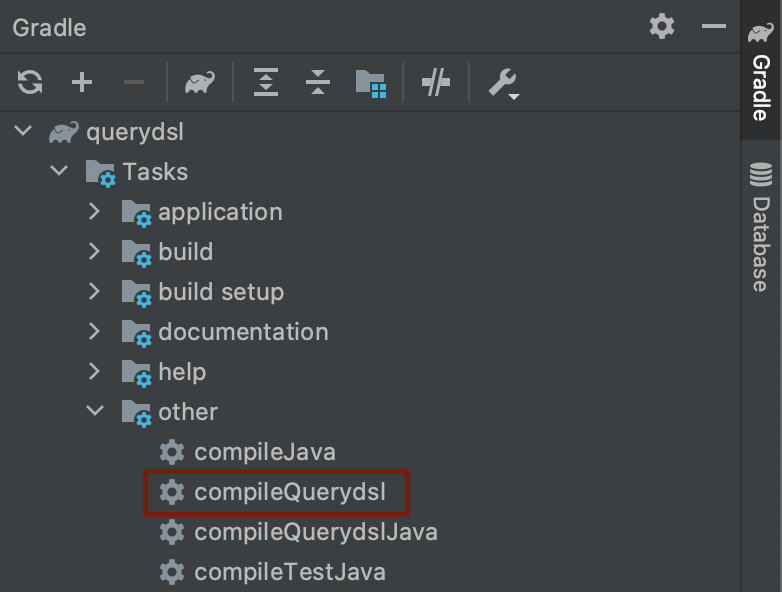Select the querydsl project elephant icon
Viewport: 782px width, 592px height.
[63, 132]
